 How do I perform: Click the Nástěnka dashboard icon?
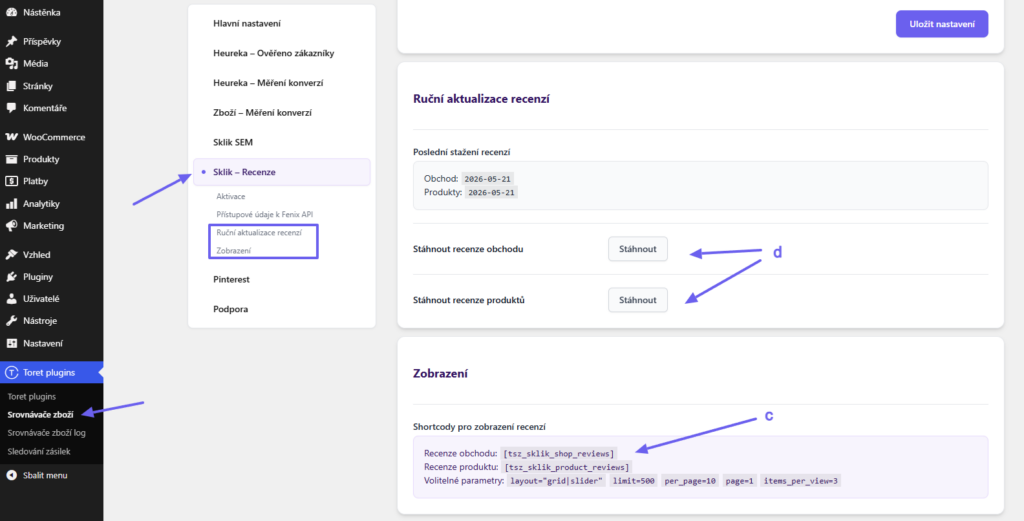pos(11,12)
